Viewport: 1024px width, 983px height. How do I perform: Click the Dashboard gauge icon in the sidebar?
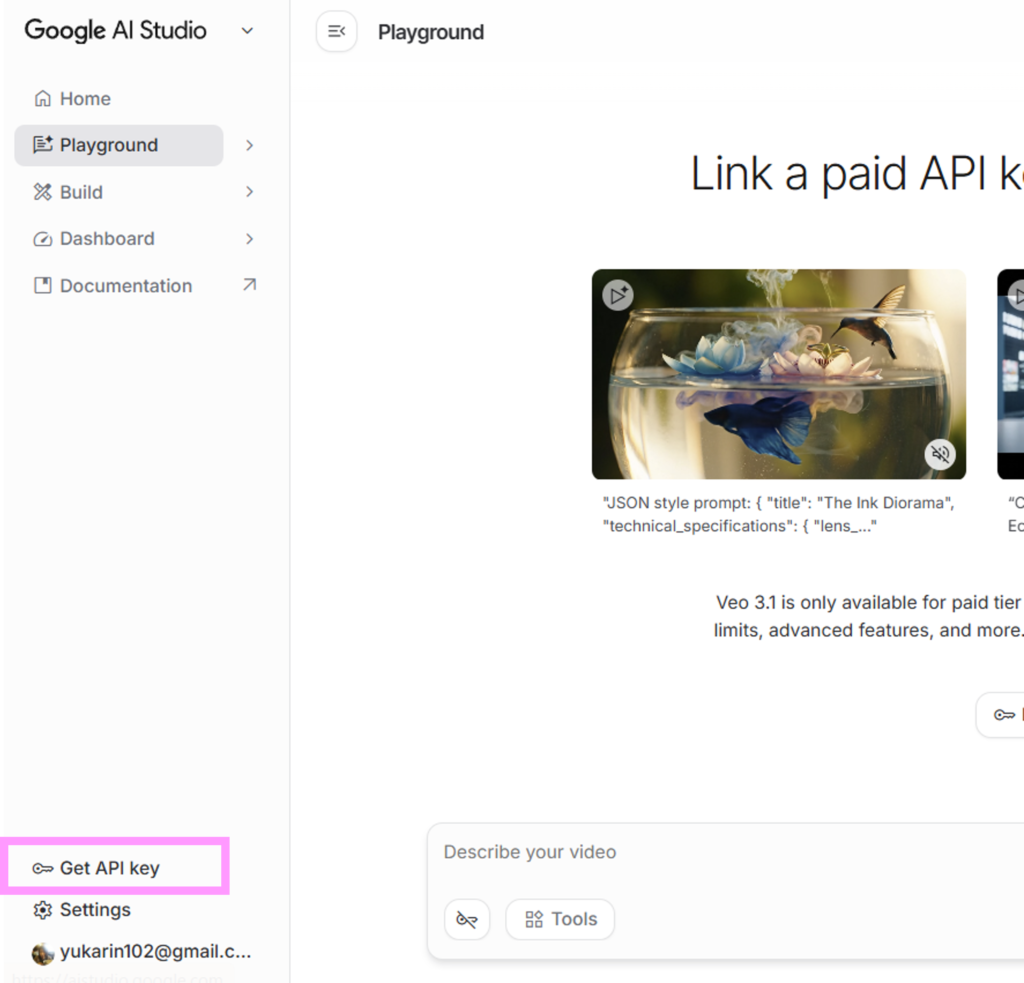pyautogui.click(x=42, y=239)
